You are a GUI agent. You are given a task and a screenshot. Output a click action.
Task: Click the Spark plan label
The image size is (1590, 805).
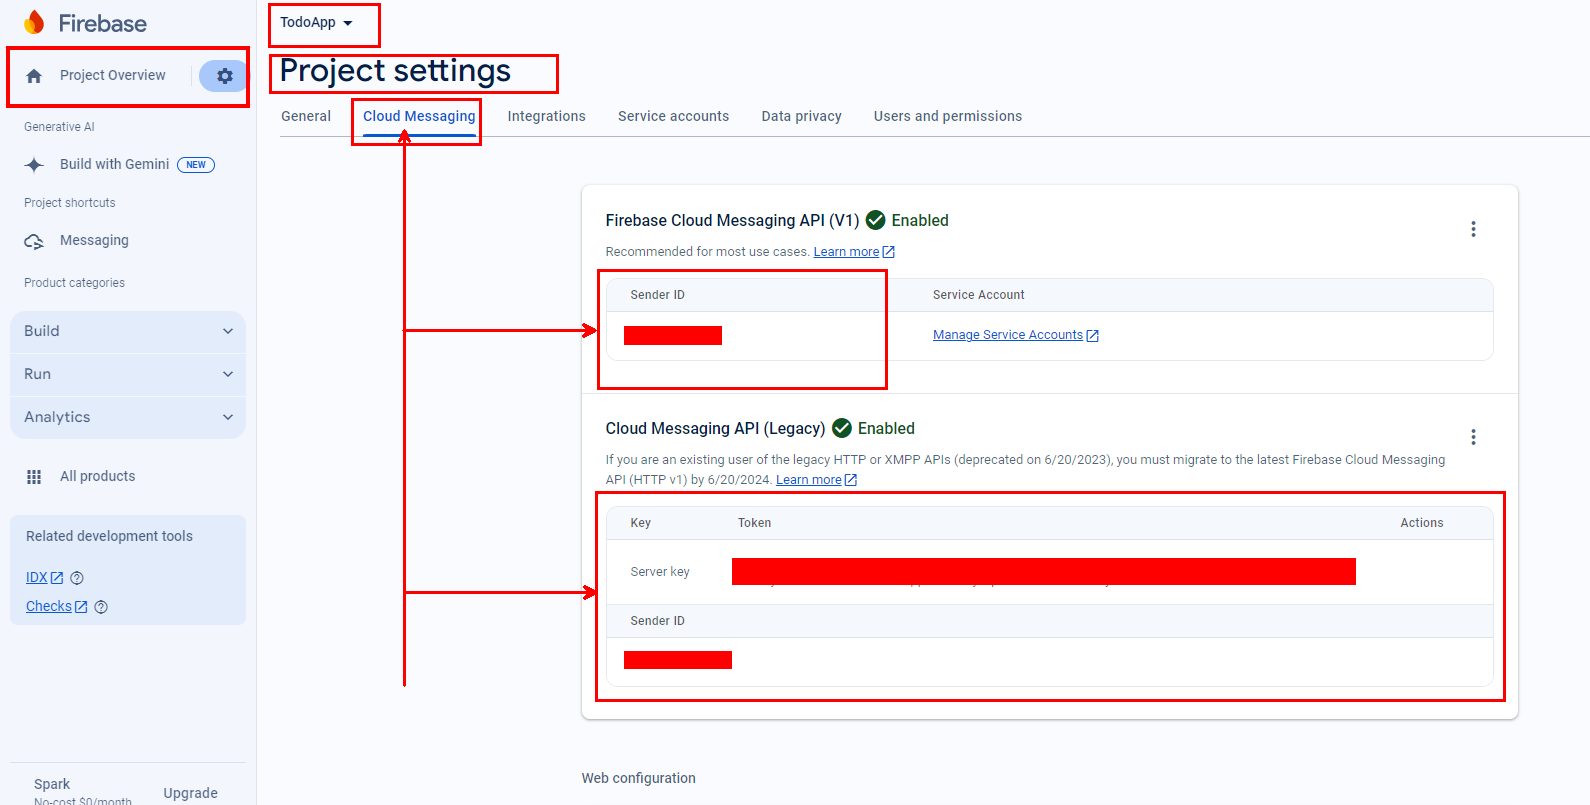pyautogui.click(x=52, y=784)
